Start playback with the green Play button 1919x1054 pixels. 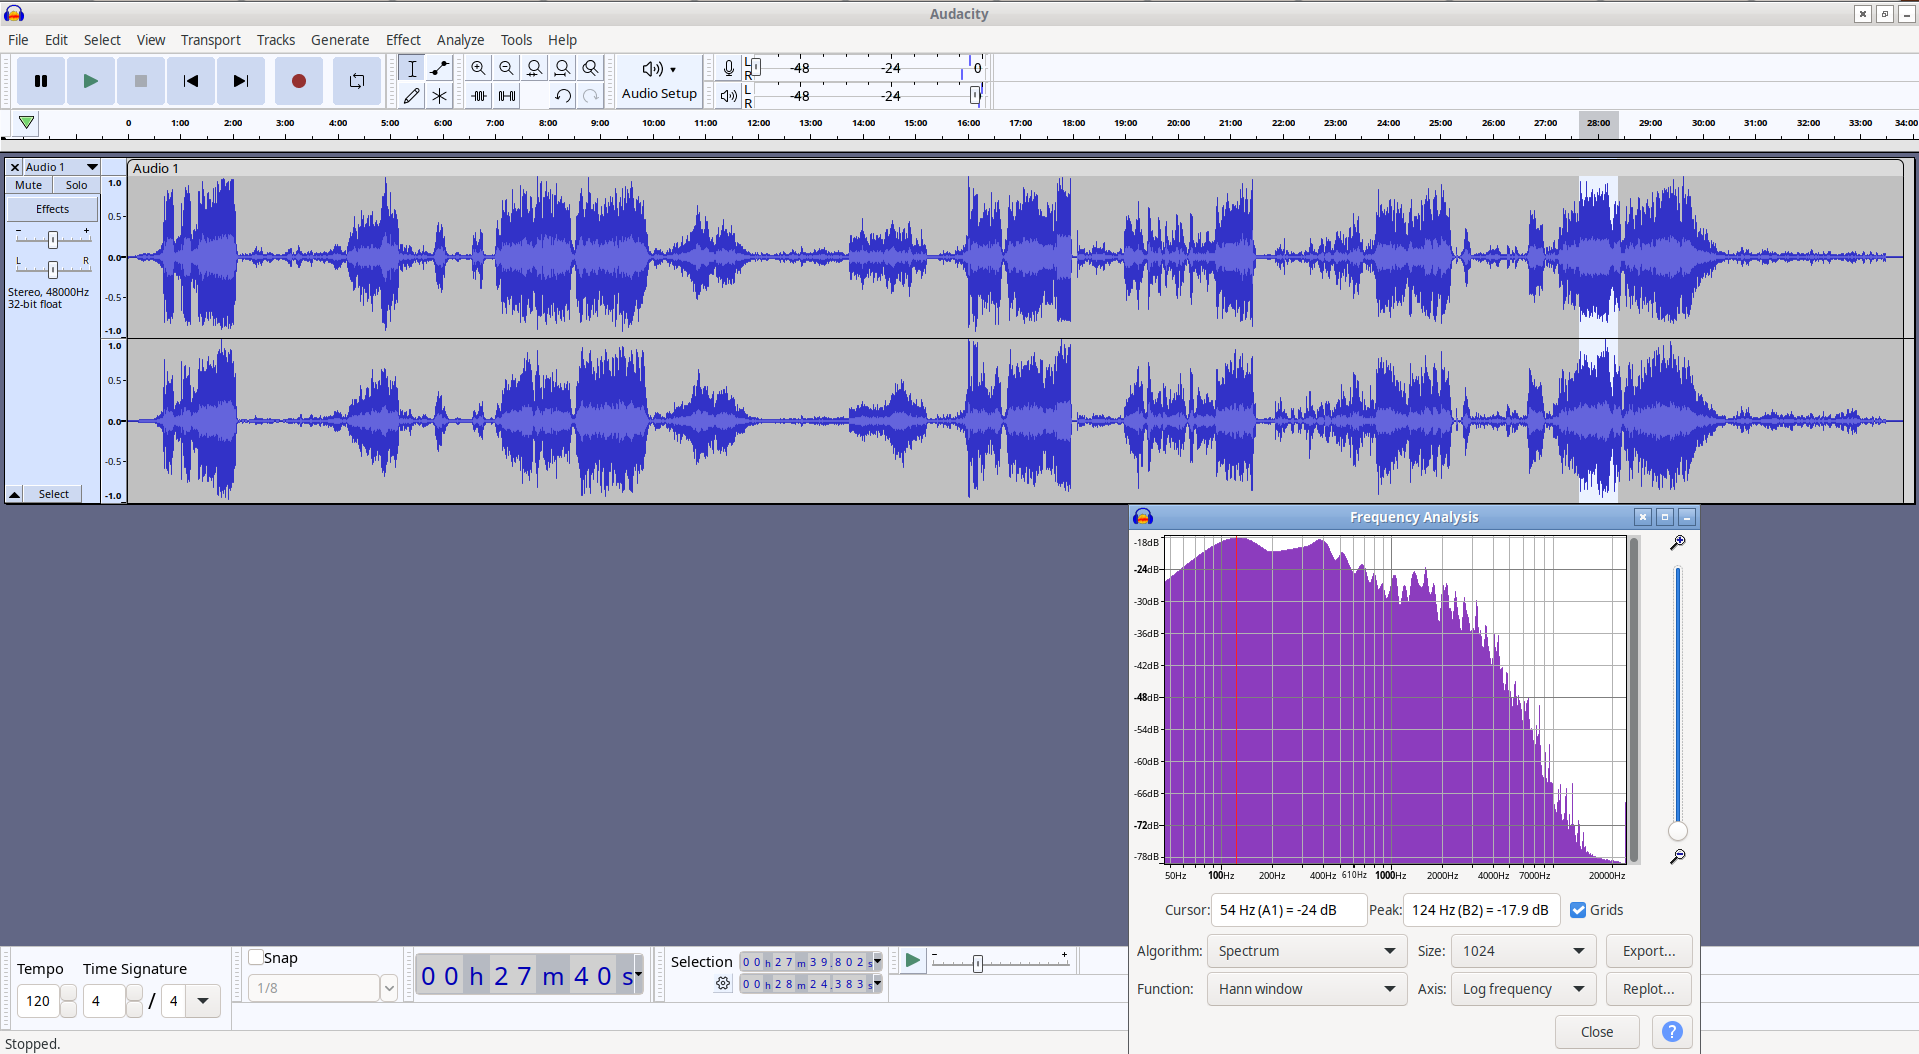(91, 81)
